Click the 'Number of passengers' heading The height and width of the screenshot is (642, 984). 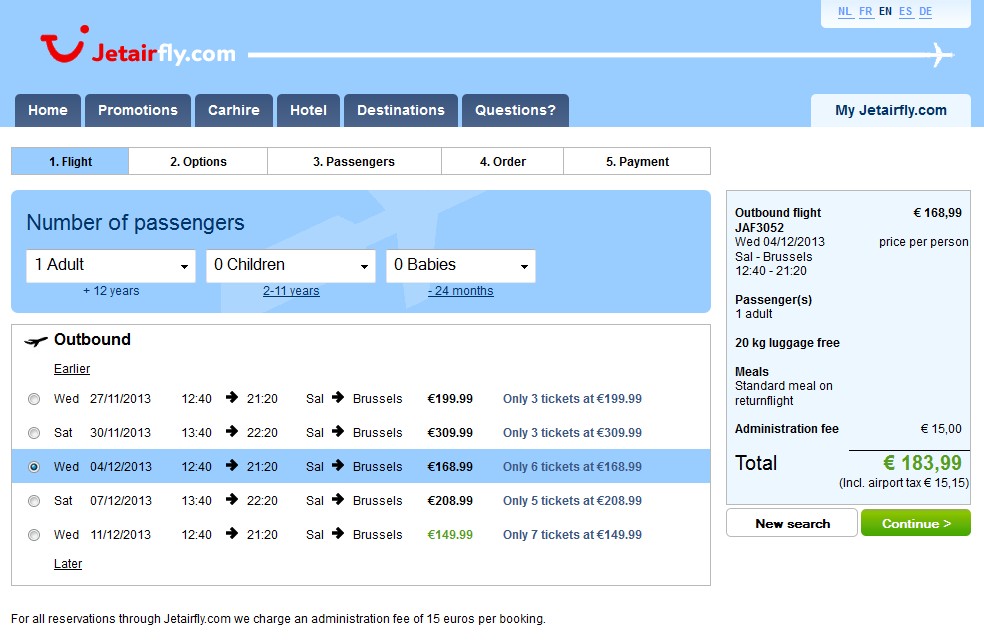[136, 223]
